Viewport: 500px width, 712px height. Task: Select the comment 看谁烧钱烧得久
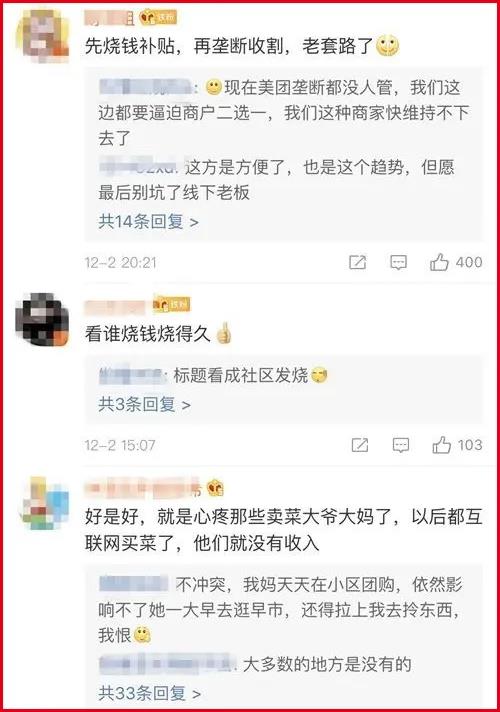pos(148,334)
